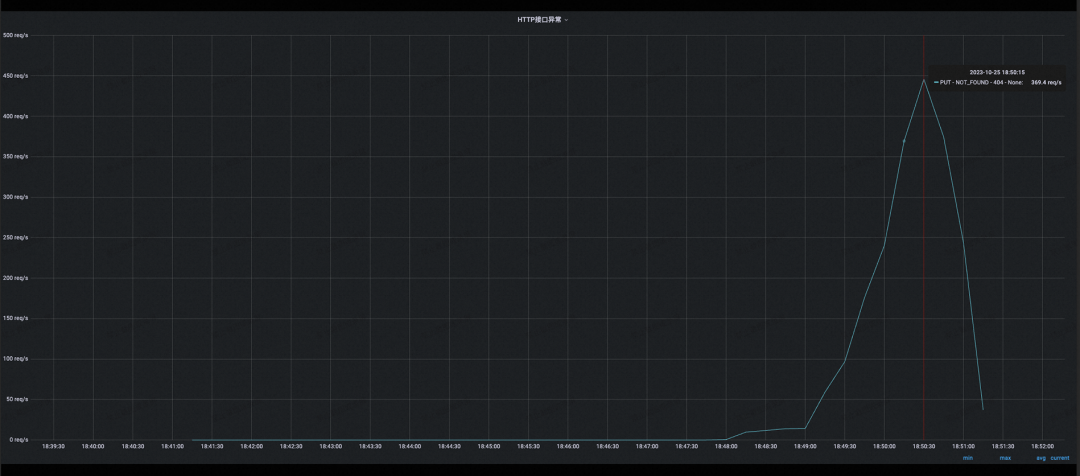
Task: Sort legend by the avg column
Action: (1041, 458)
